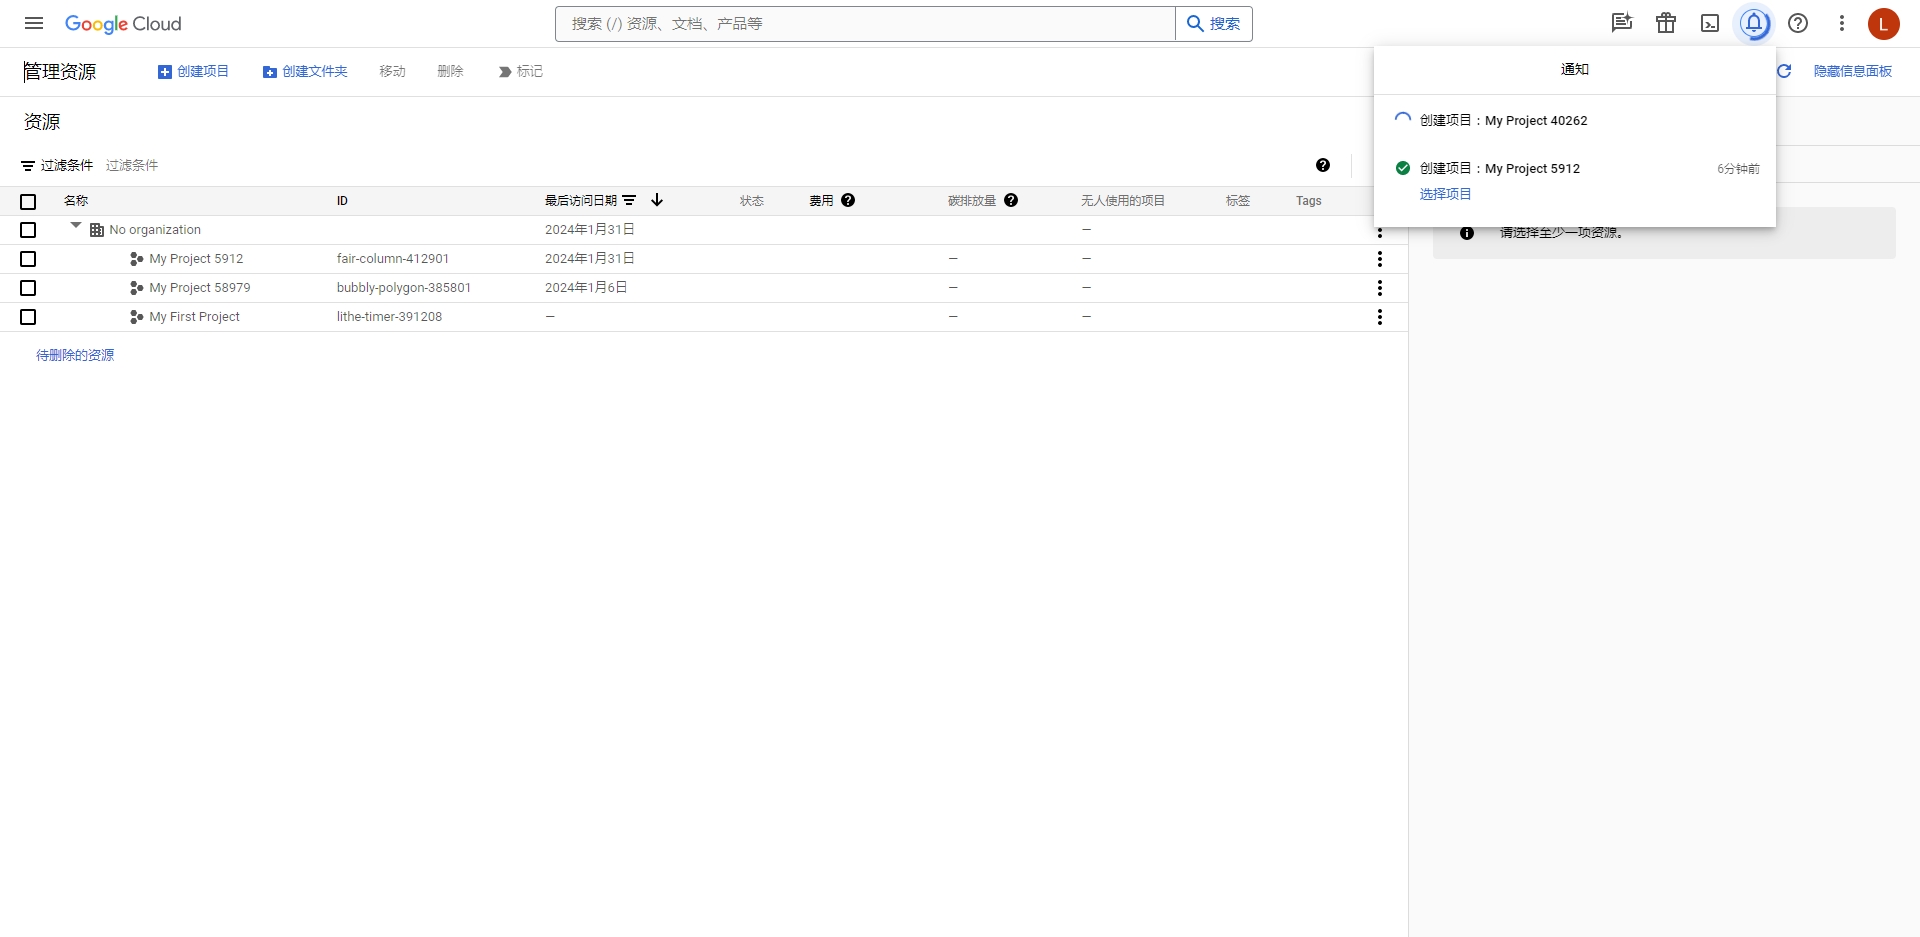Activate Cloud Shell terminal icon
This screenshot has height=937, width=1920.
1710,23
